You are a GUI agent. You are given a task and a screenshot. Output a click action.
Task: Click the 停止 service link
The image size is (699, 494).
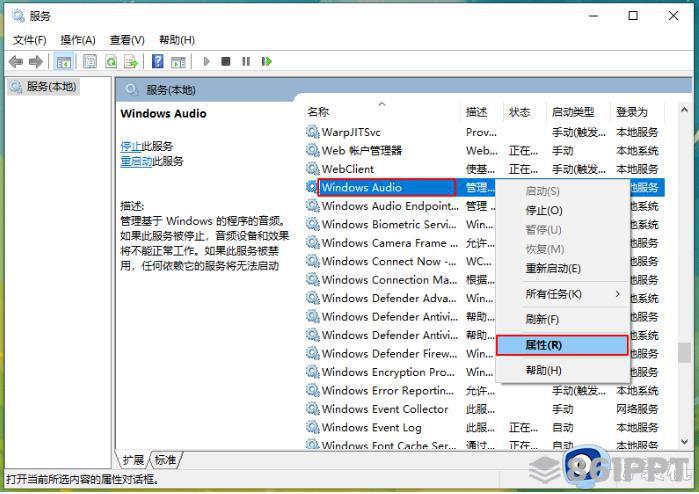(131, 146)
